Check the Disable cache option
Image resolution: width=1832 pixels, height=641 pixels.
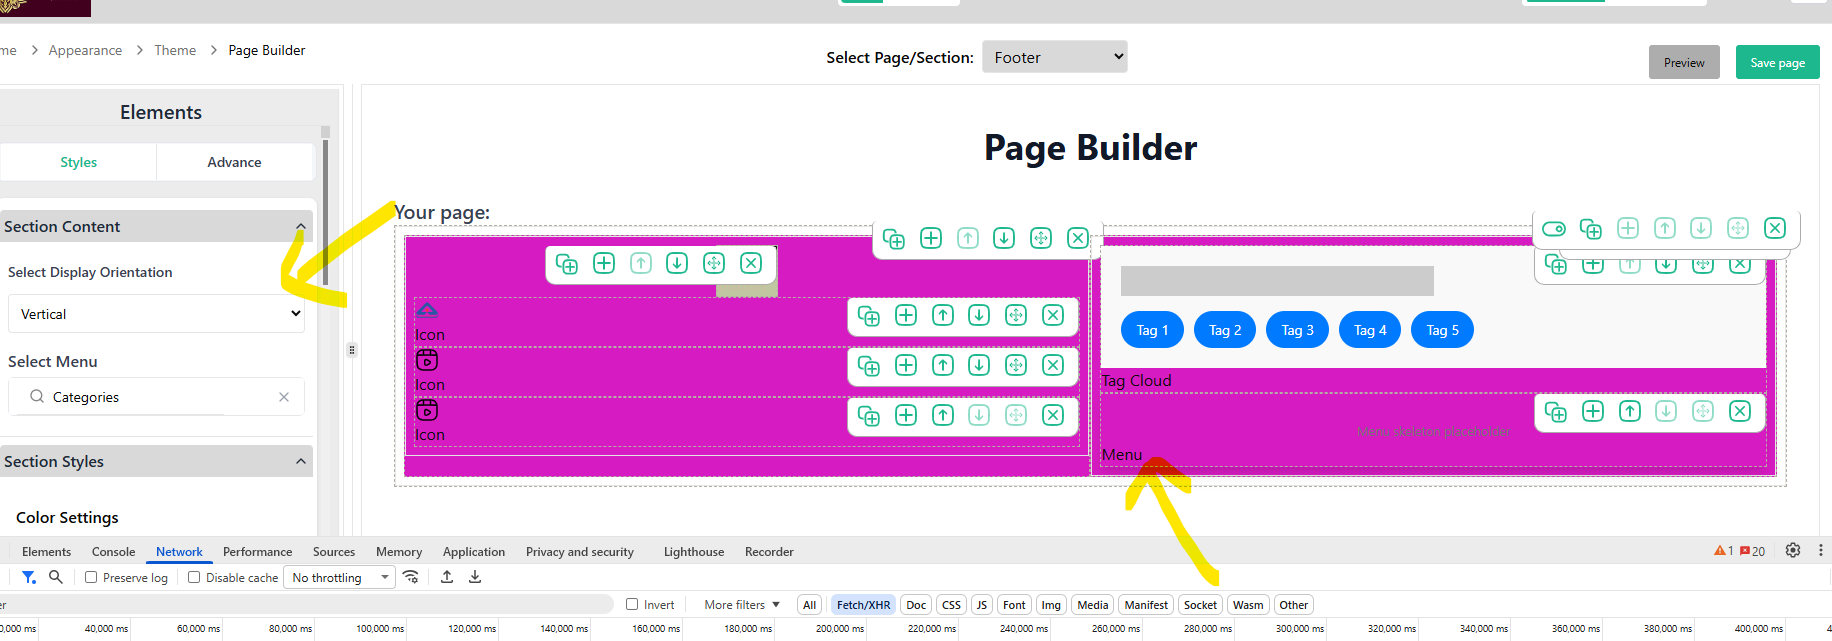tap(194, 577)
